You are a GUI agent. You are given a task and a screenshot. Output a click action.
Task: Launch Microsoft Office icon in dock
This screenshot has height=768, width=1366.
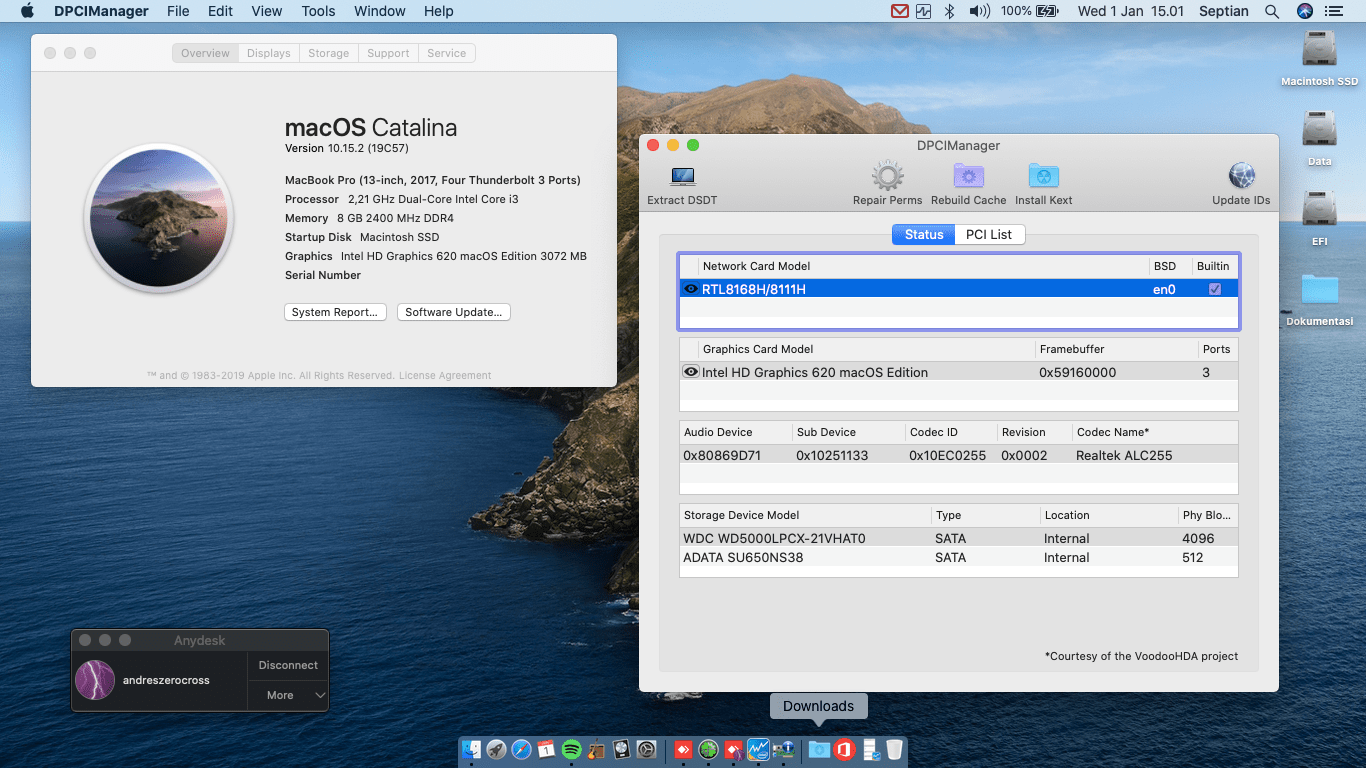(844, 749)
